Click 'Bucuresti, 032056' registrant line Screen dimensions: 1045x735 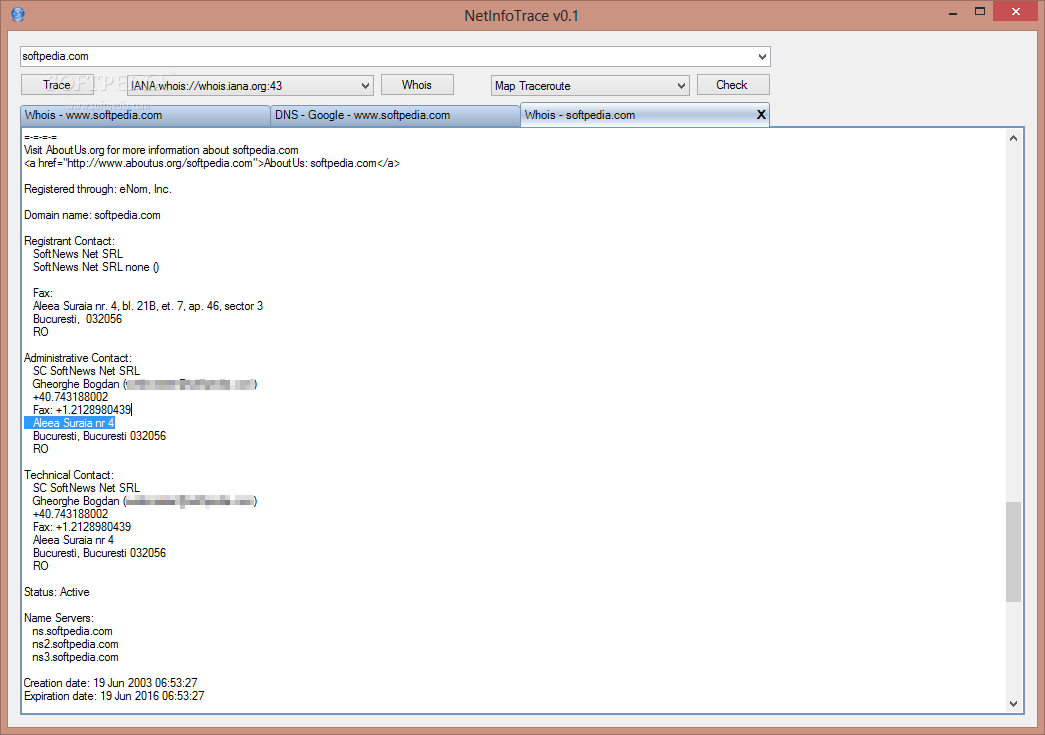coord(77,319)
